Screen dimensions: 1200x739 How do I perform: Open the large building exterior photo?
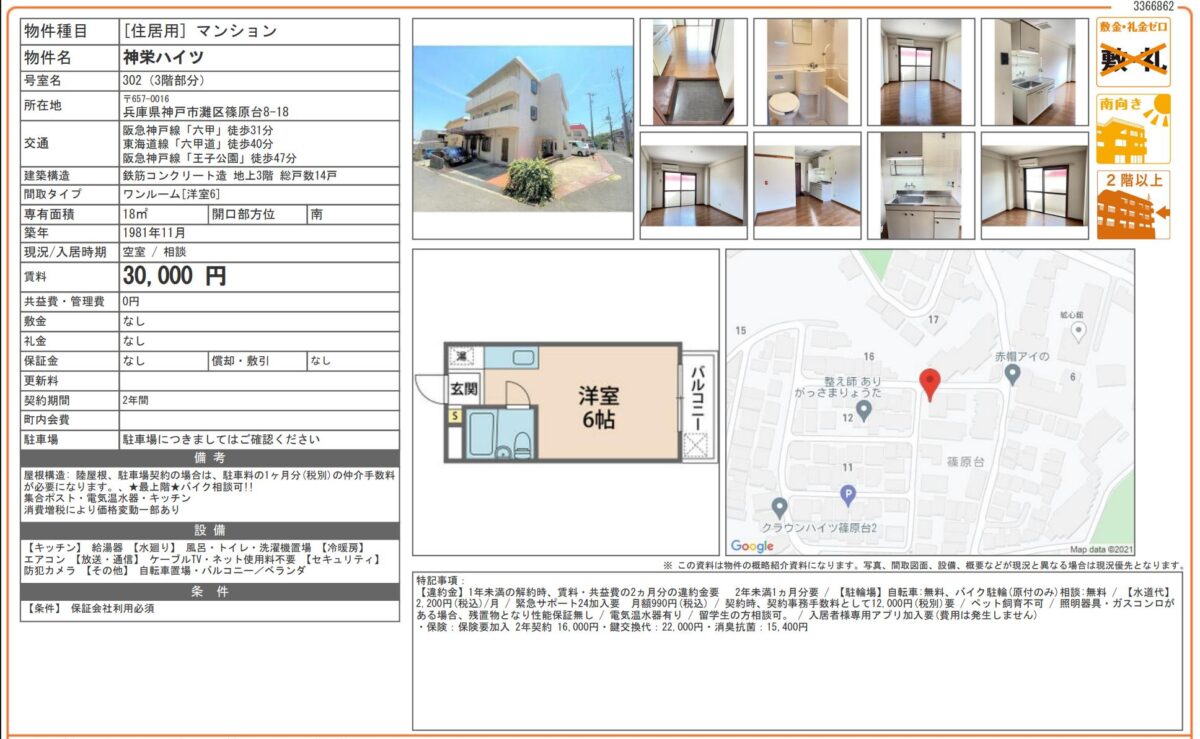523,128
